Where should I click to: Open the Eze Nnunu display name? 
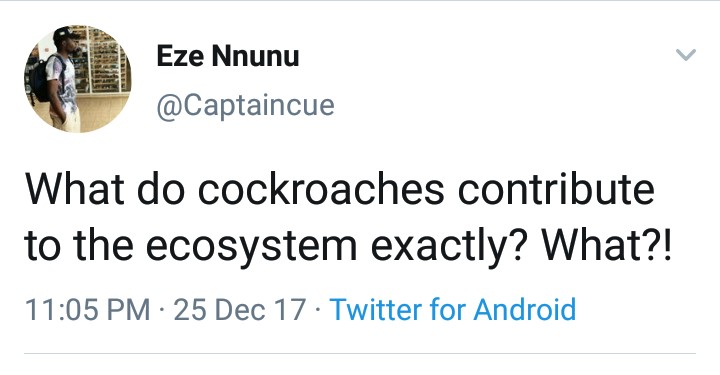pyautogui.click(x=228, y=56)
